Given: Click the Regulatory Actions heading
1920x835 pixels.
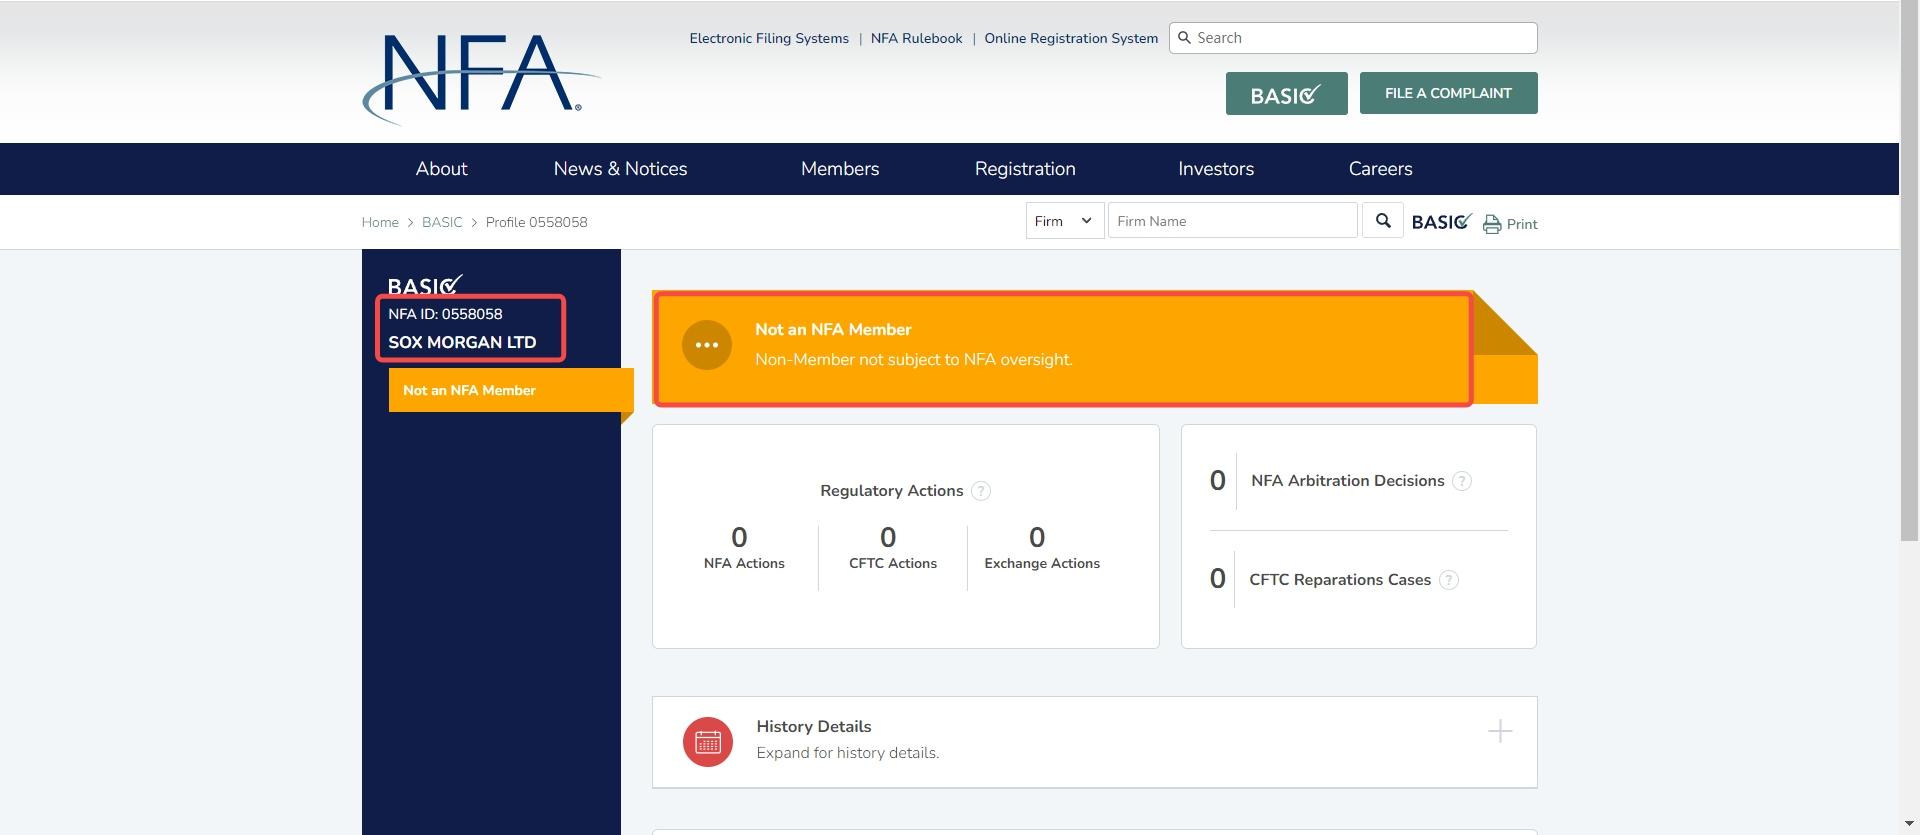Looking at the screenshot, I should tap(892, 491).
